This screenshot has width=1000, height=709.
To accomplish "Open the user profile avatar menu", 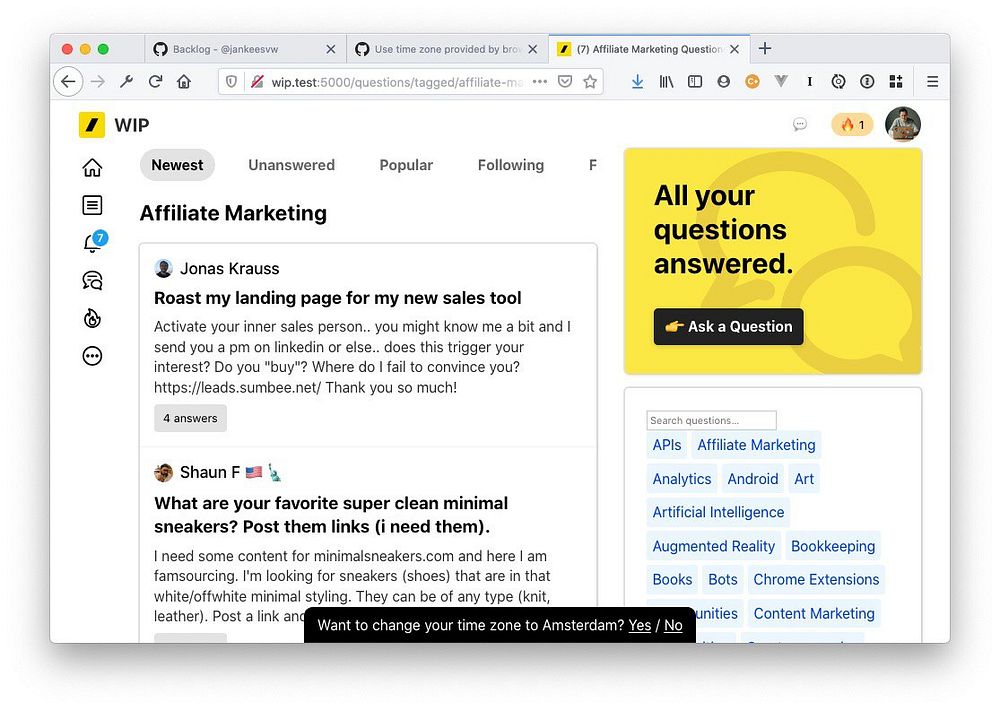I will 902,125.
